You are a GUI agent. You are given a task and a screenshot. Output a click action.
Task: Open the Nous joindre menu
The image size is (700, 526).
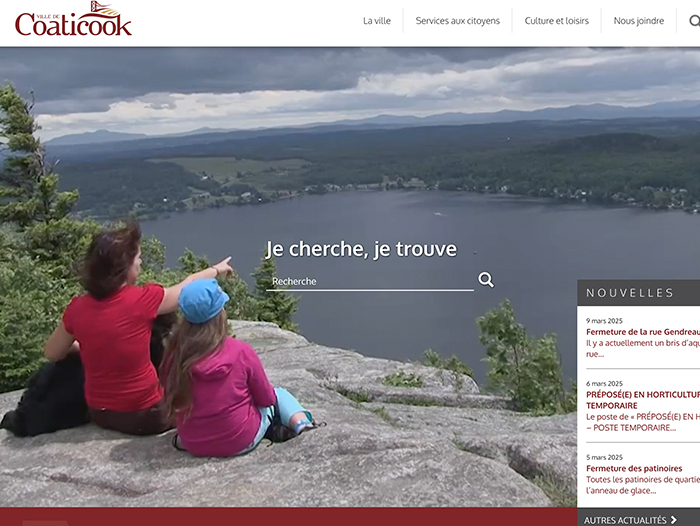click(x=638, y=21)
